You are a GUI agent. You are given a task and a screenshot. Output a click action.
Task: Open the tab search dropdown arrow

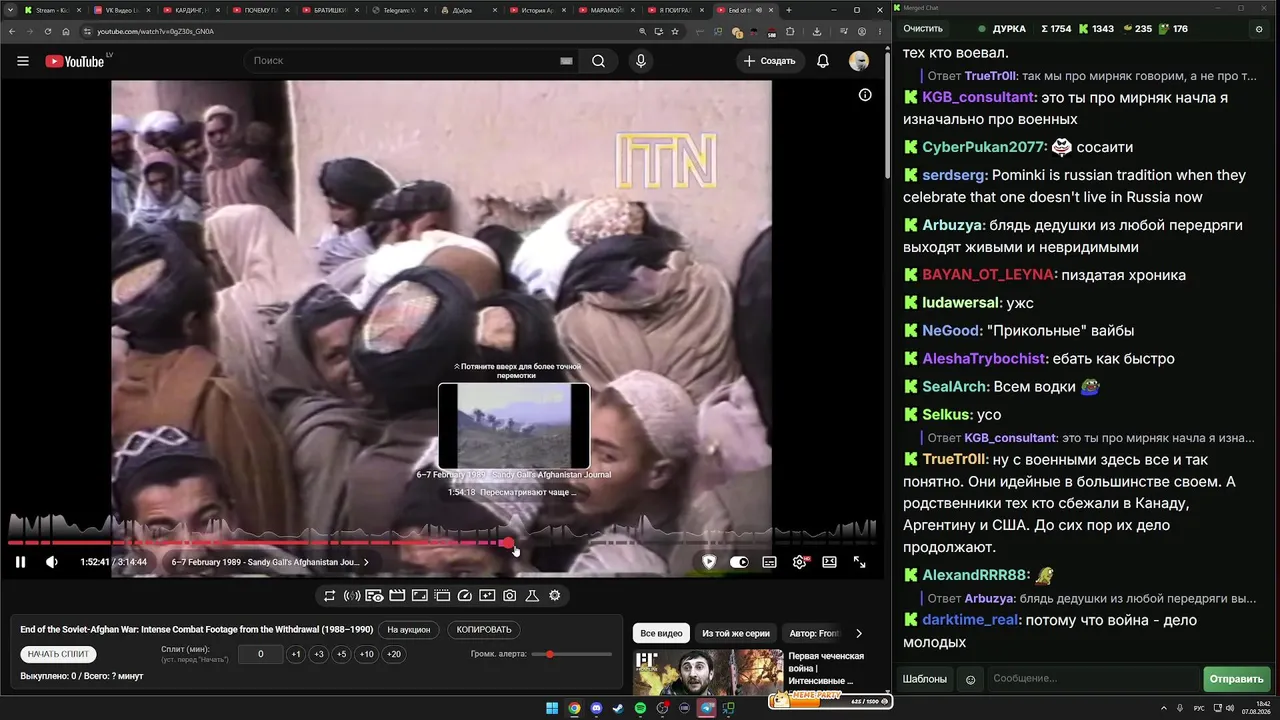point(9,10)
